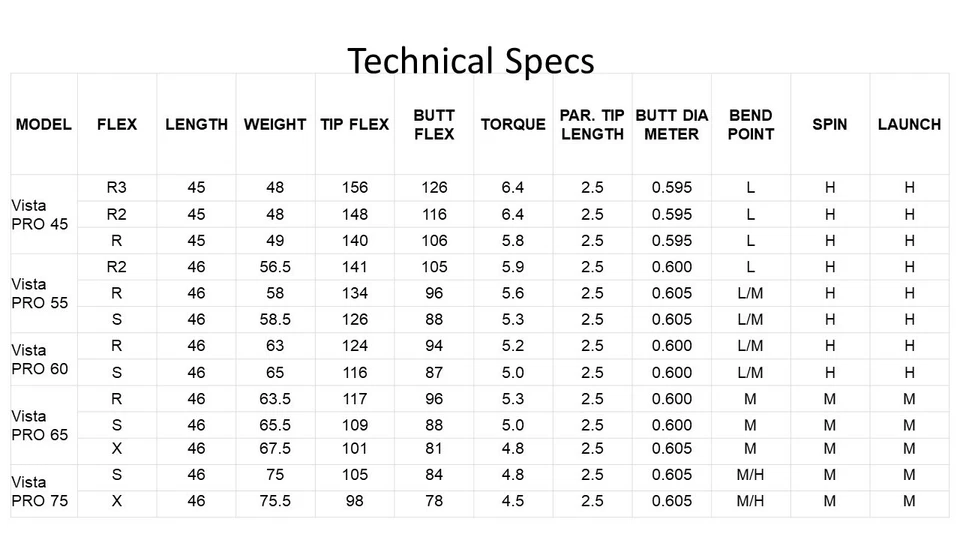This screenshot has width=960, height=540.
Task: Click the BUTT DIAMETER column header
Action: (x=671, y=125)
